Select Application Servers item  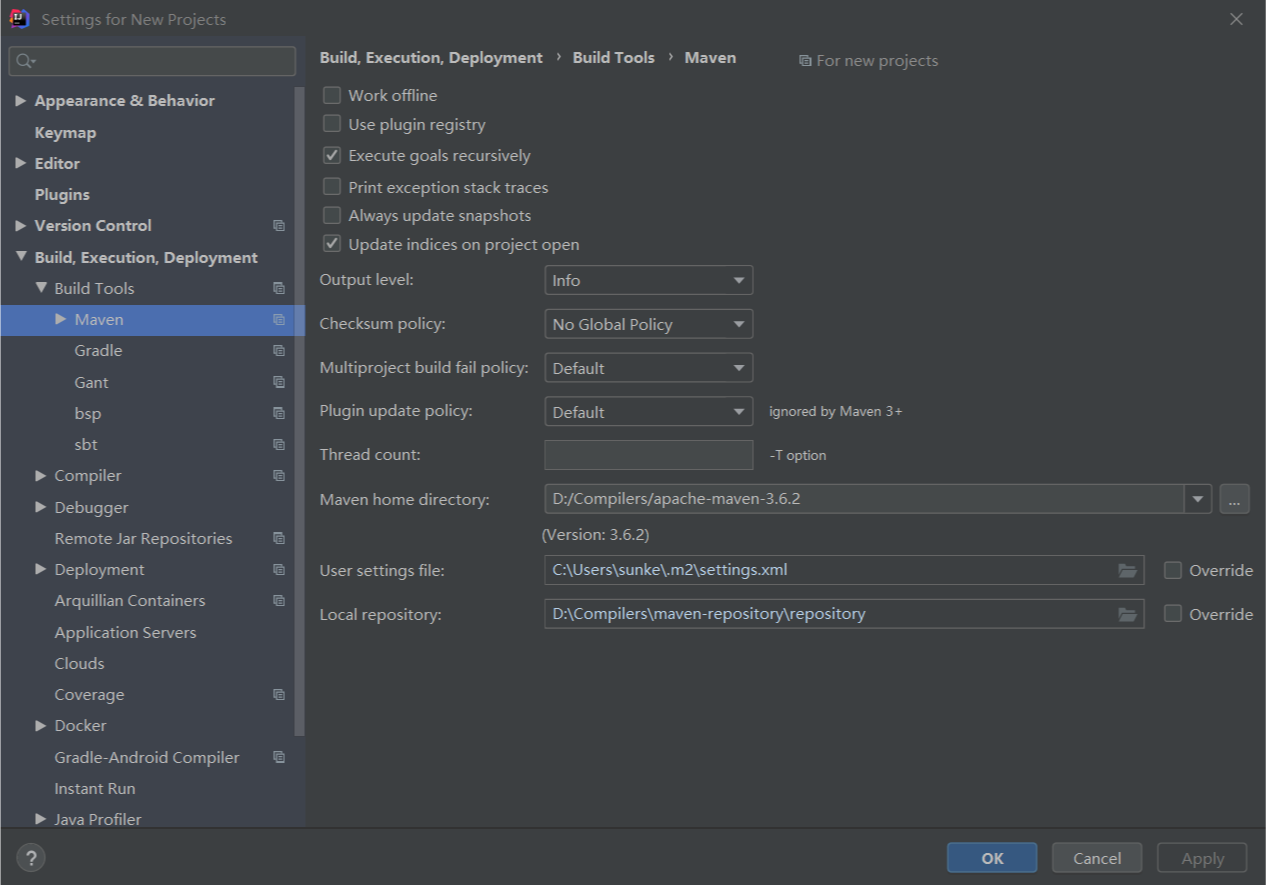(x=125, y=632)
